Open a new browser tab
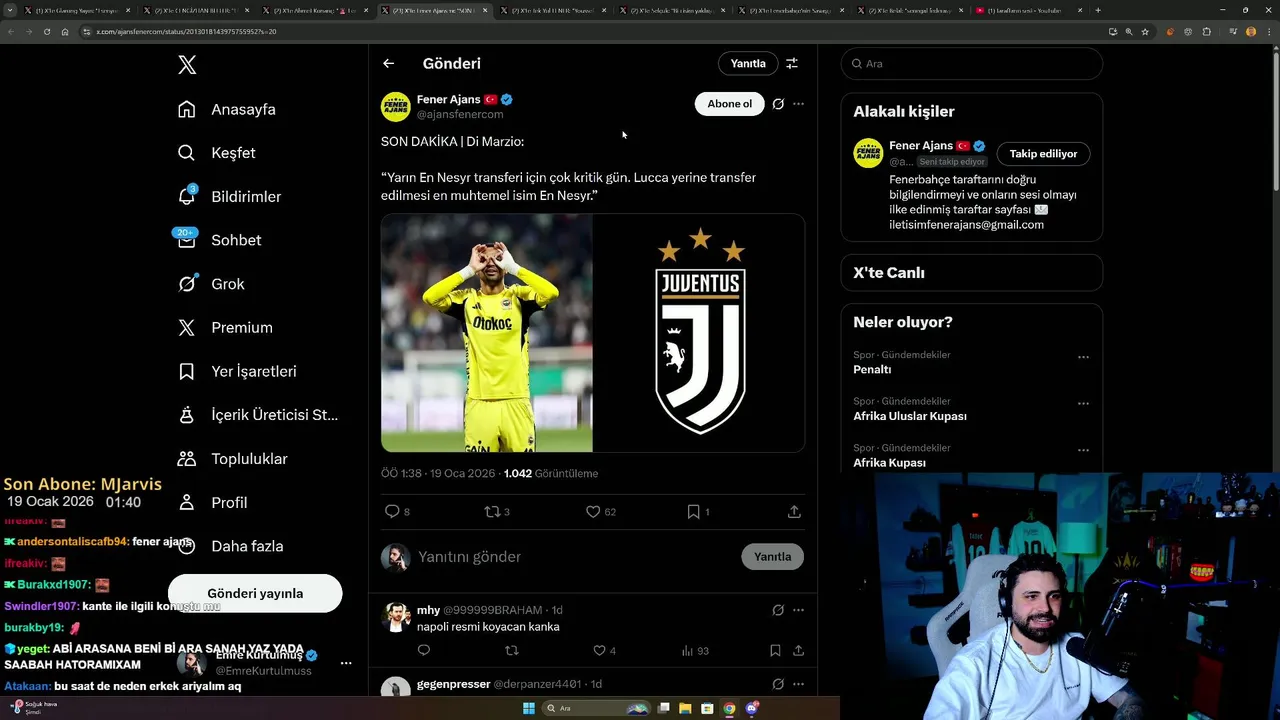1280x720 pixels. click(1098, 10)
